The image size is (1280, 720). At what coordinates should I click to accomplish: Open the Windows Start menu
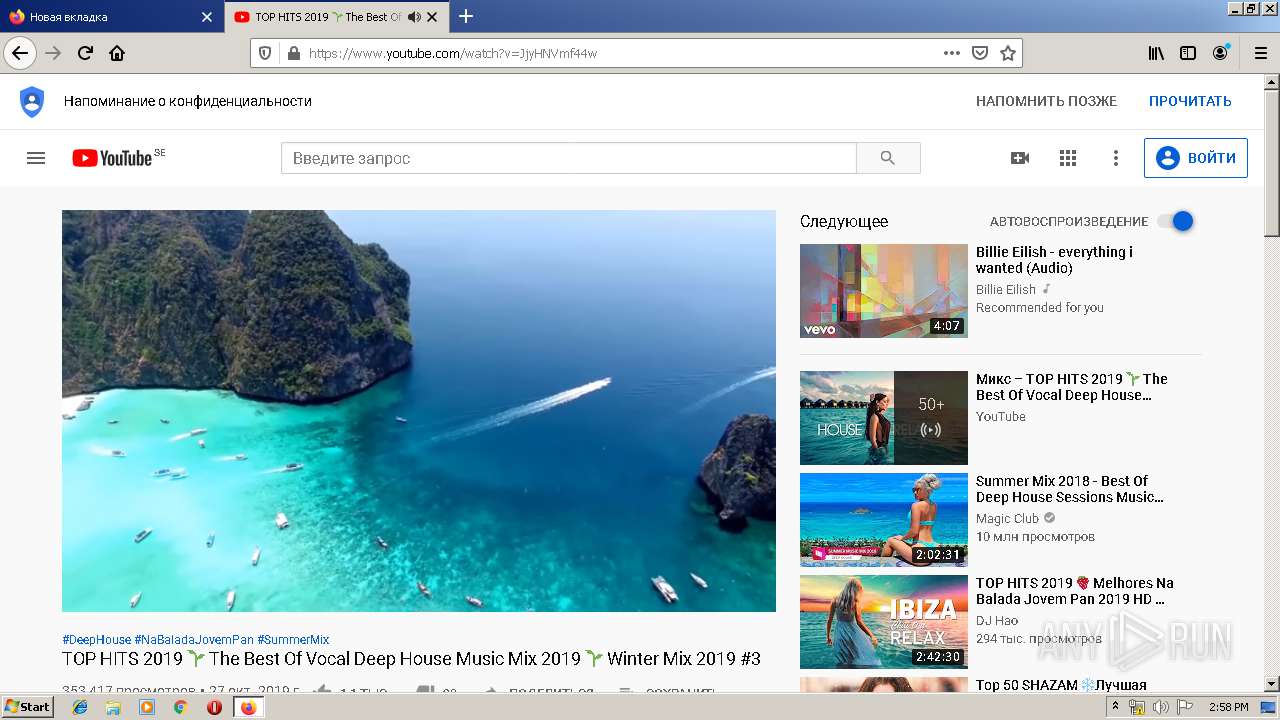coord(27,707)
